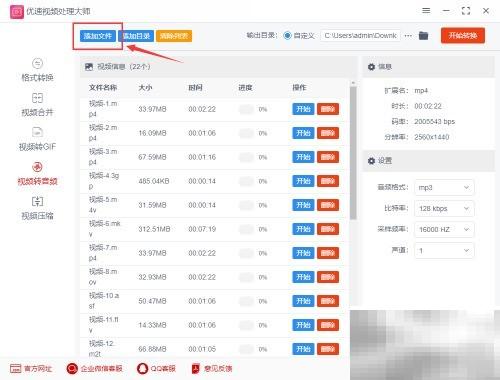This screenshot has height=380, width=500.
Task: Open the hamburger menu in title bar
Action: (x=426, y=11)
